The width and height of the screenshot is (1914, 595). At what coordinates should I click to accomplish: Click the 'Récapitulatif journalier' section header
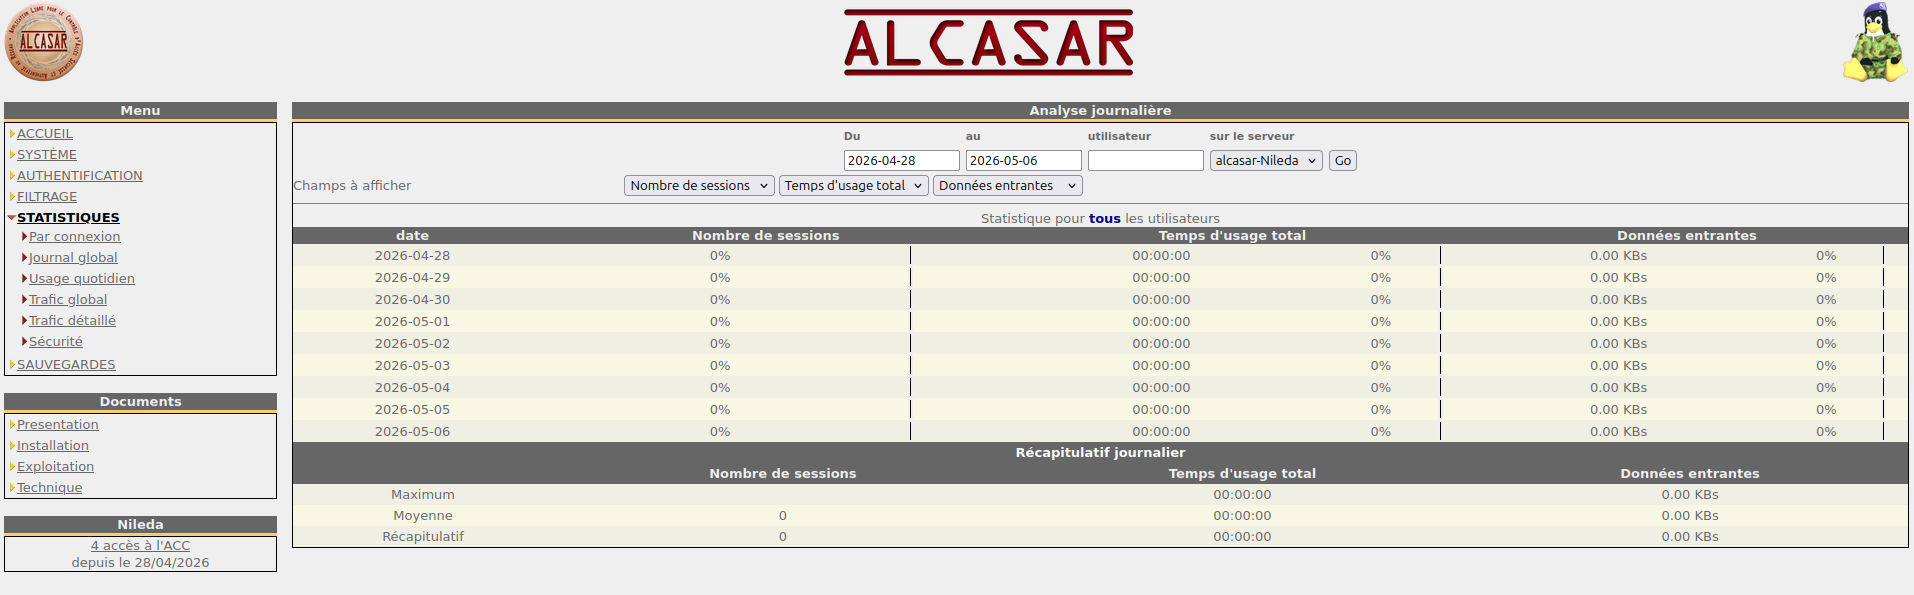(1100, 453)
